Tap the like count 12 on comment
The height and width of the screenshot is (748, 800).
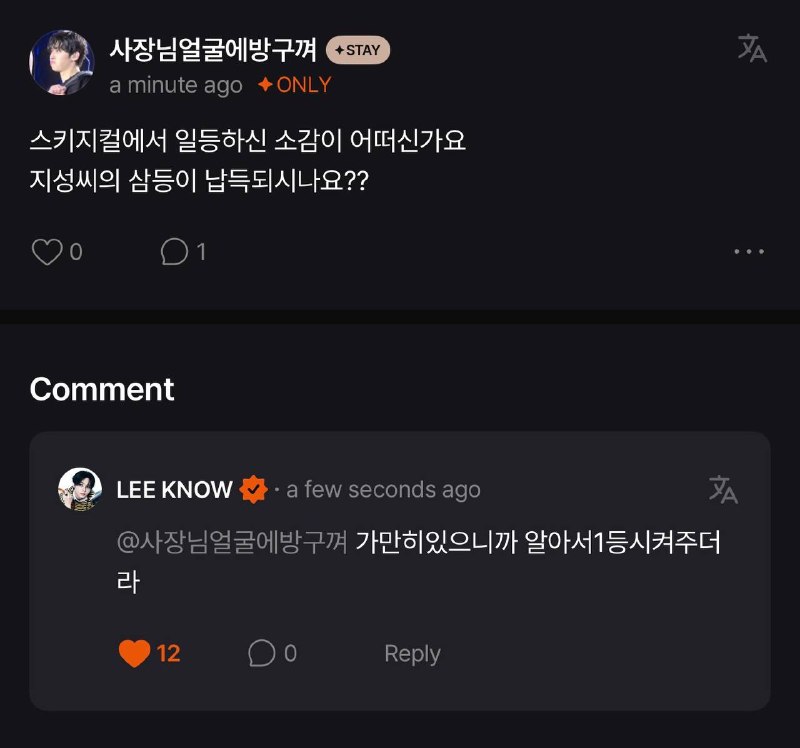point(168,654)
